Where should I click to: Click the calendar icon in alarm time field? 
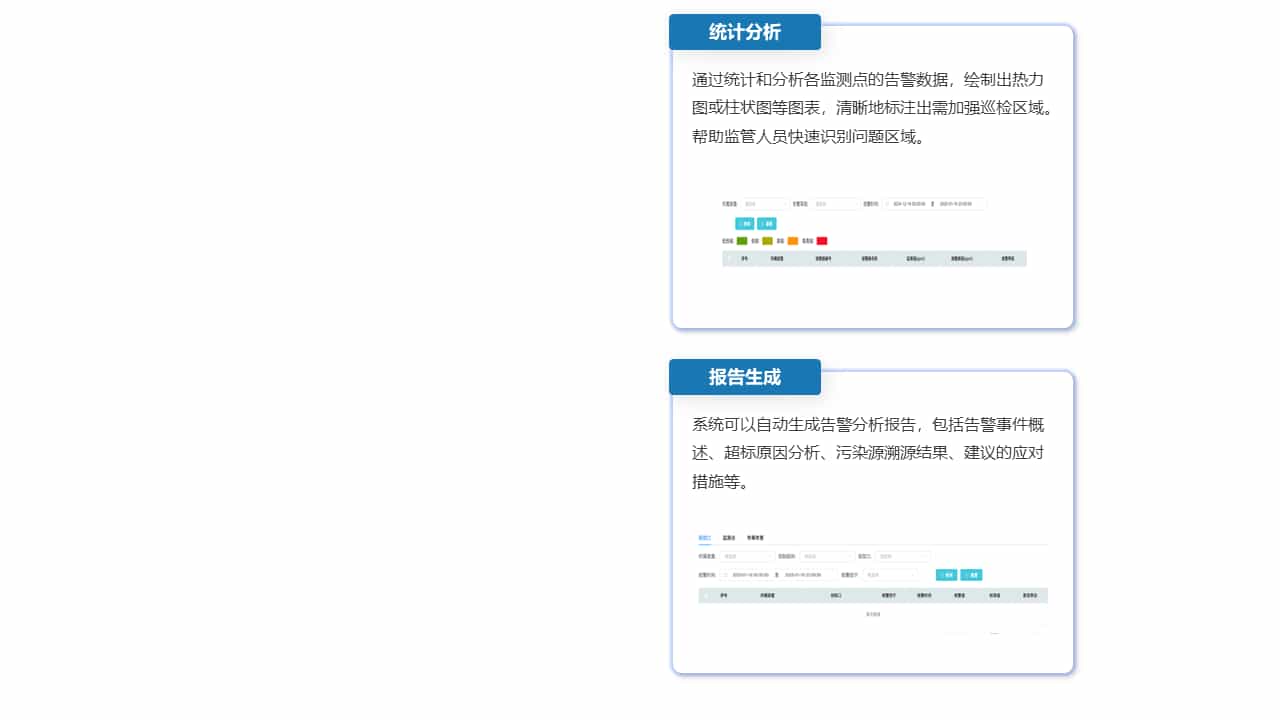pyautogui.click(x=888, y=204)
